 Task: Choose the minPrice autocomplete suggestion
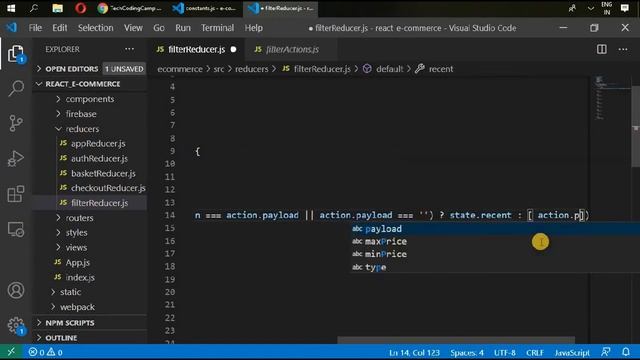point(495,254)
